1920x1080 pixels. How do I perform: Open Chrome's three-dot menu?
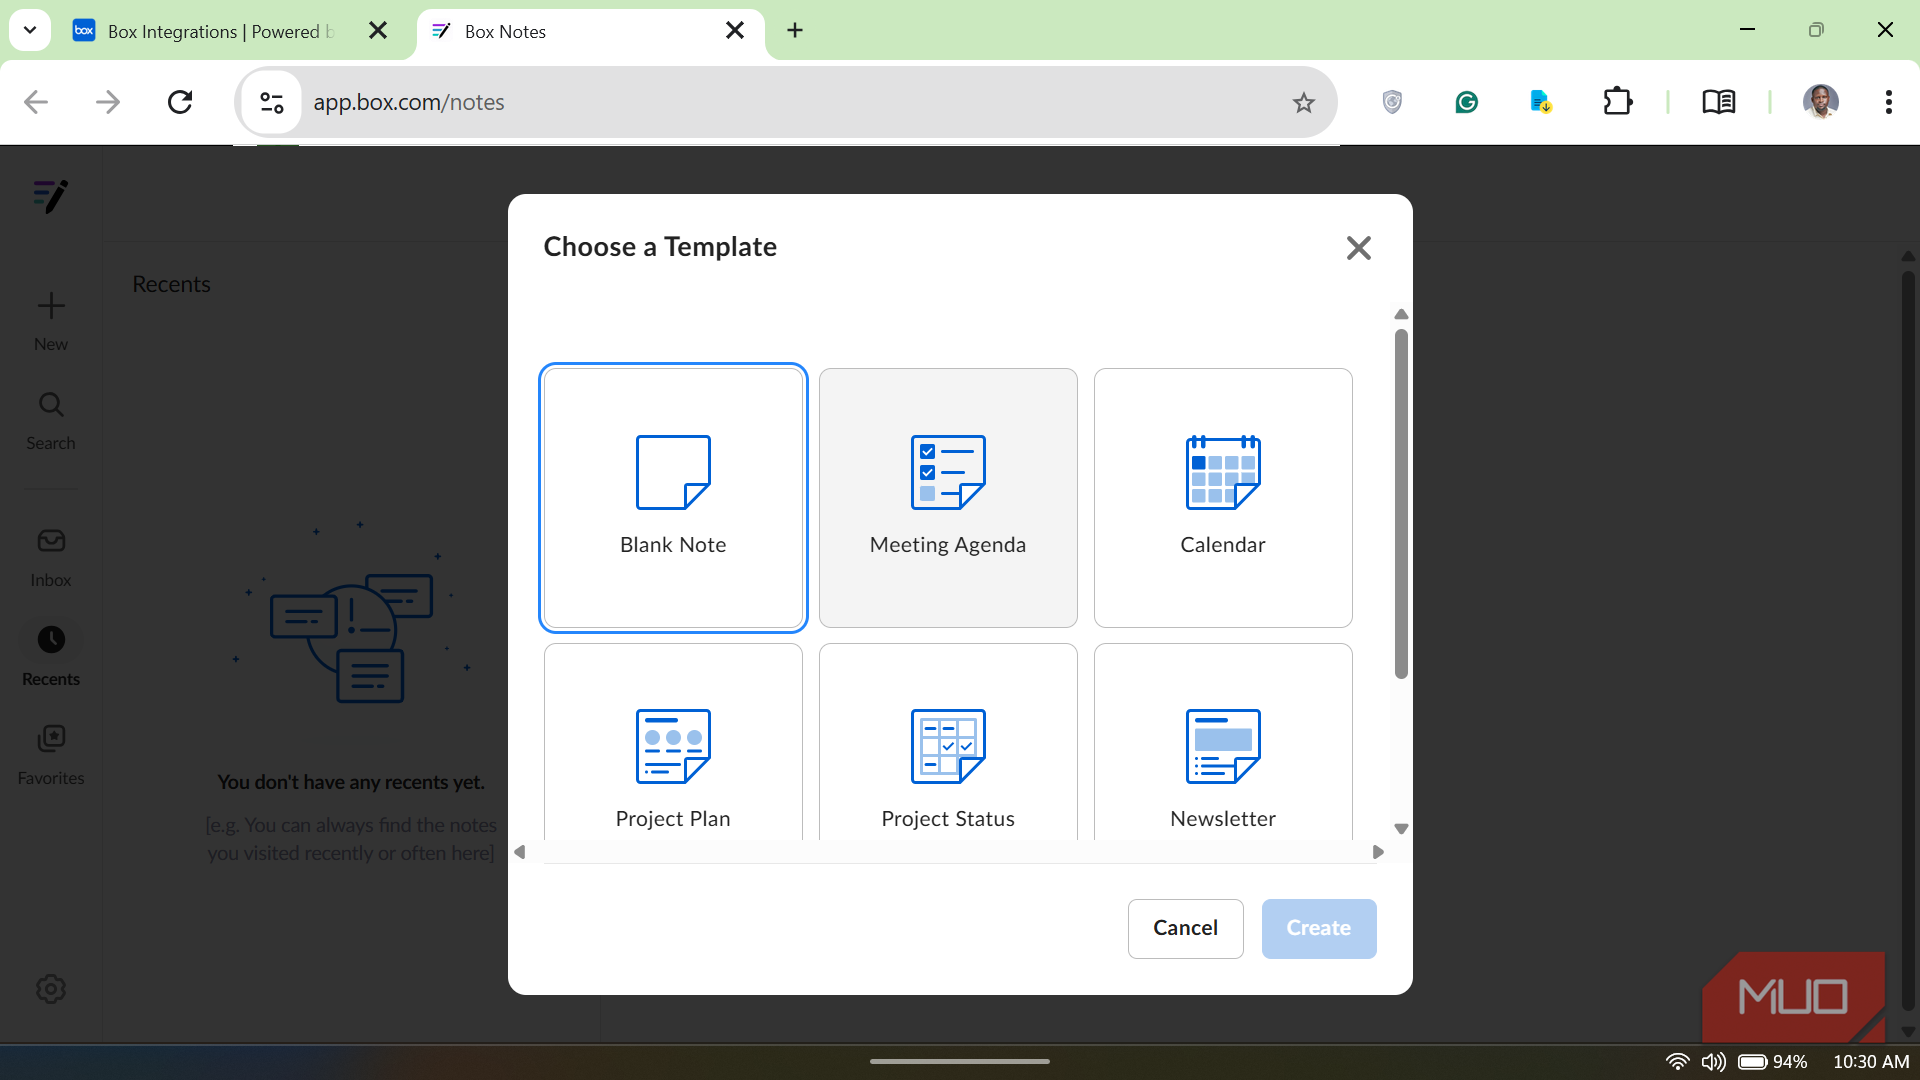tap(1888, 102)
